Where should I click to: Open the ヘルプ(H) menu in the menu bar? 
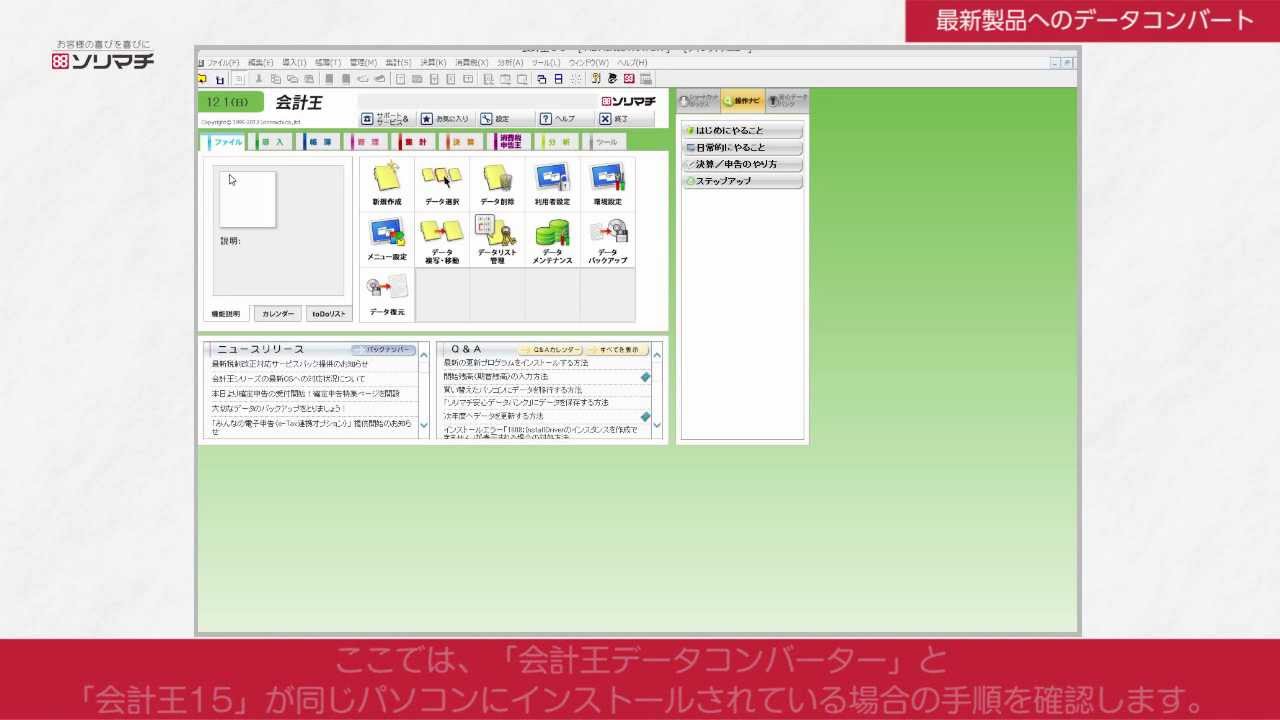632,62
